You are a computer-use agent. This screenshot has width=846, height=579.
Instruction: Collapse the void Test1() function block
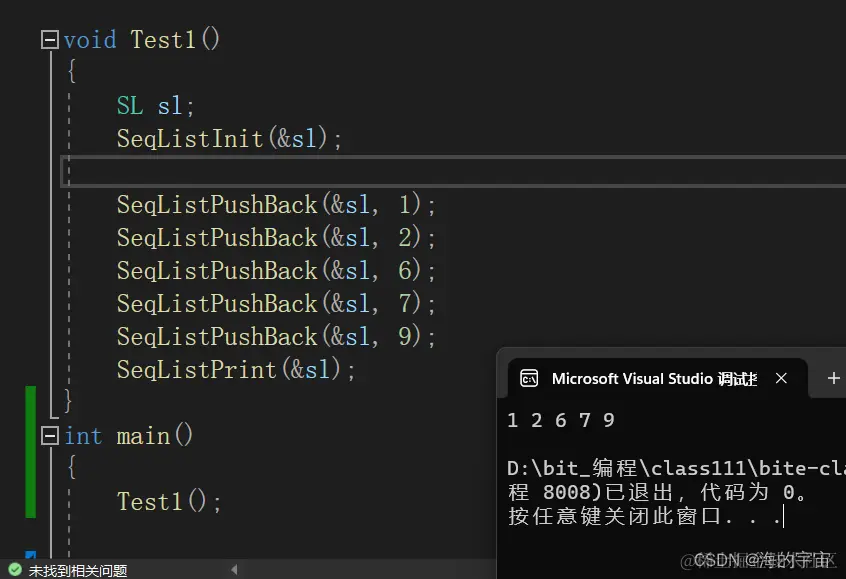[x=50, y=39]
